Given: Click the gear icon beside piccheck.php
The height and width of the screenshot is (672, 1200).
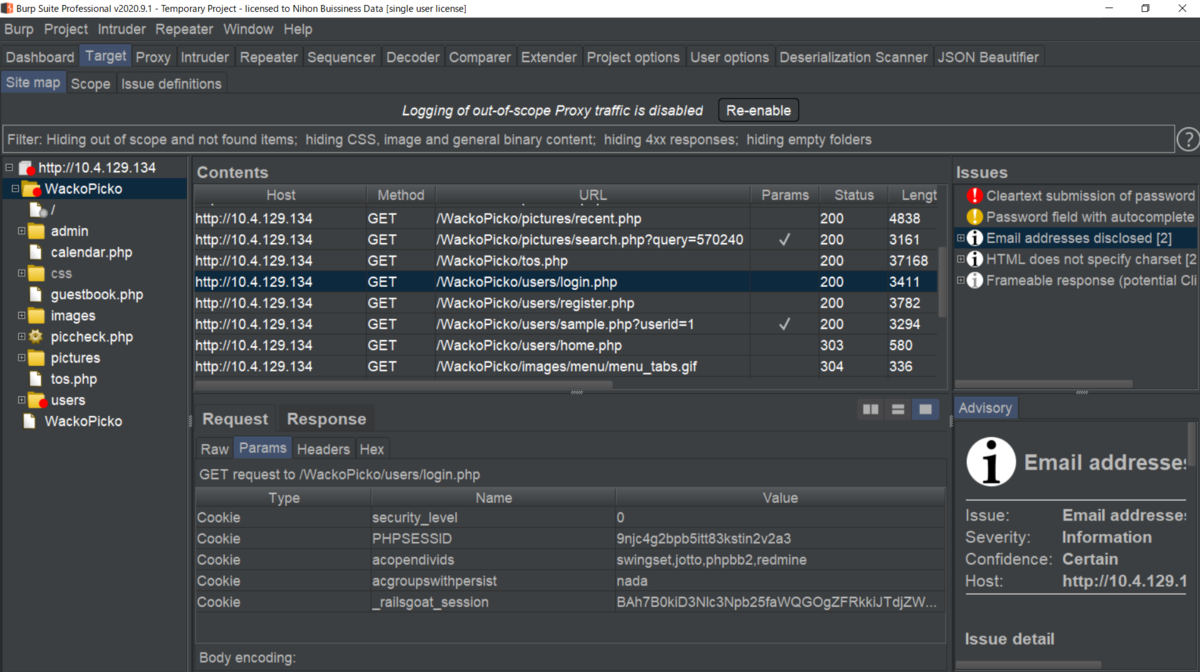Looking at the screenshot, I should click(36, 336).
